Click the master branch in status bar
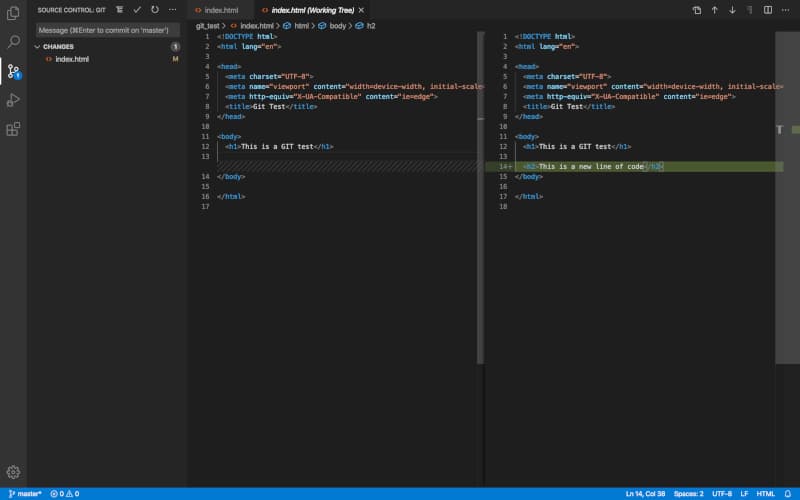This screenshot has height=500, width=800. click(25, 493)
